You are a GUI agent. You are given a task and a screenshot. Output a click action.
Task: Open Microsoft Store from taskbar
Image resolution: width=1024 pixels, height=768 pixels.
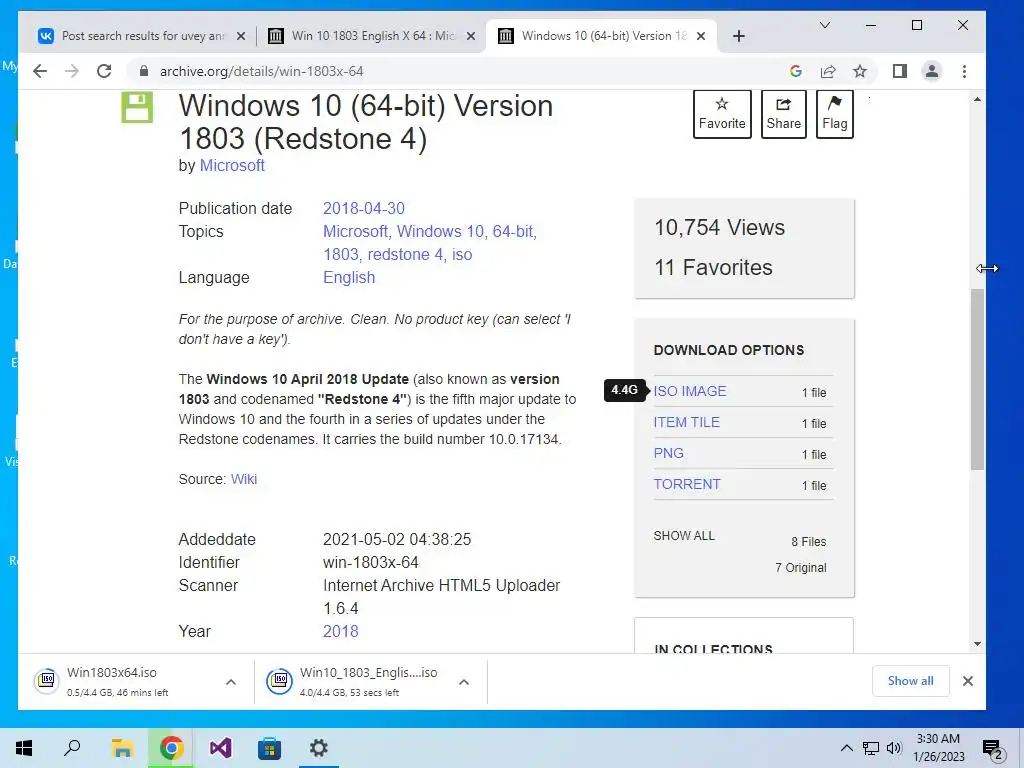click(x=269, y=748)
